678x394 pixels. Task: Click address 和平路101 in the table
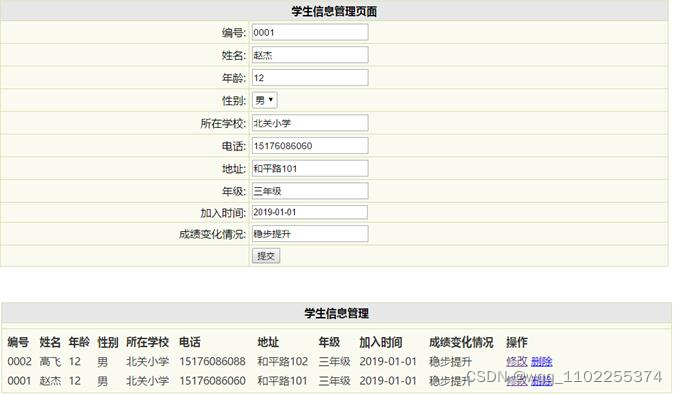(282, 381)
